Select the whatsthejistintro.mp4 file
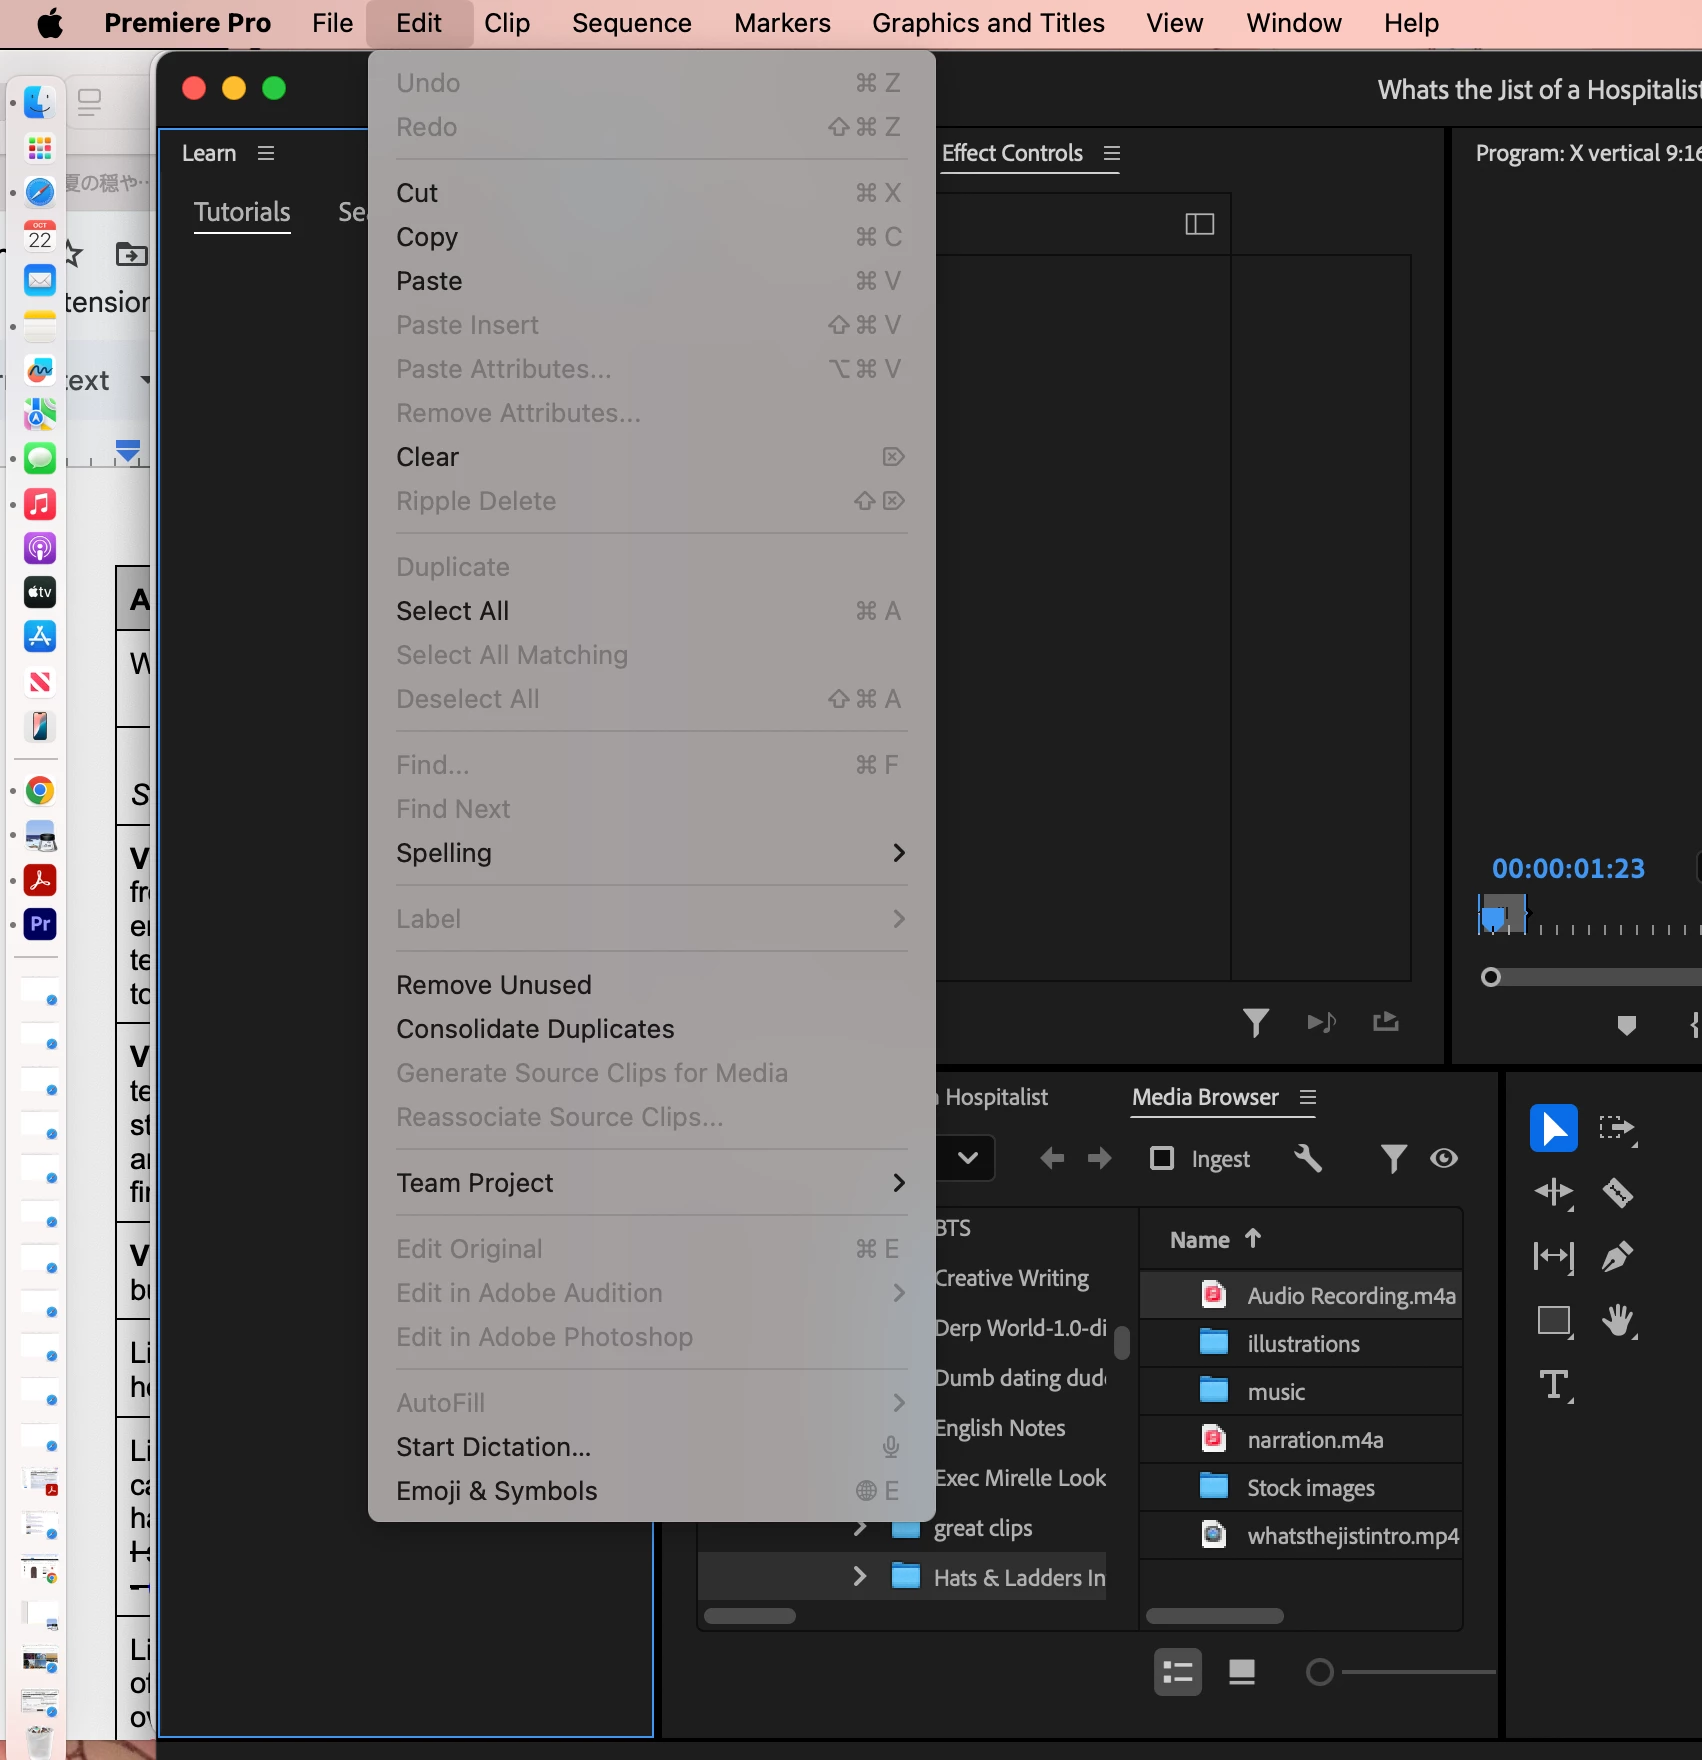 tap(1301, 1535)
